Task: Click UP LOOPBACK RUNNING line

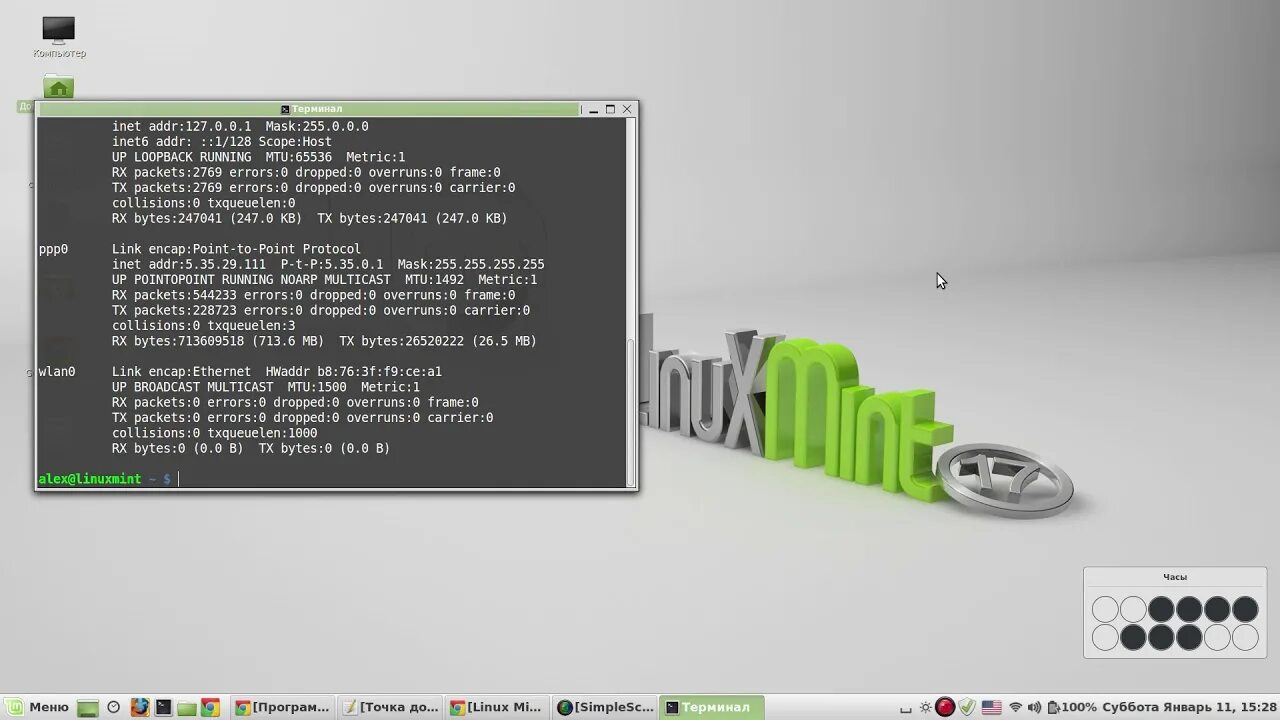Action: (259, 157)
